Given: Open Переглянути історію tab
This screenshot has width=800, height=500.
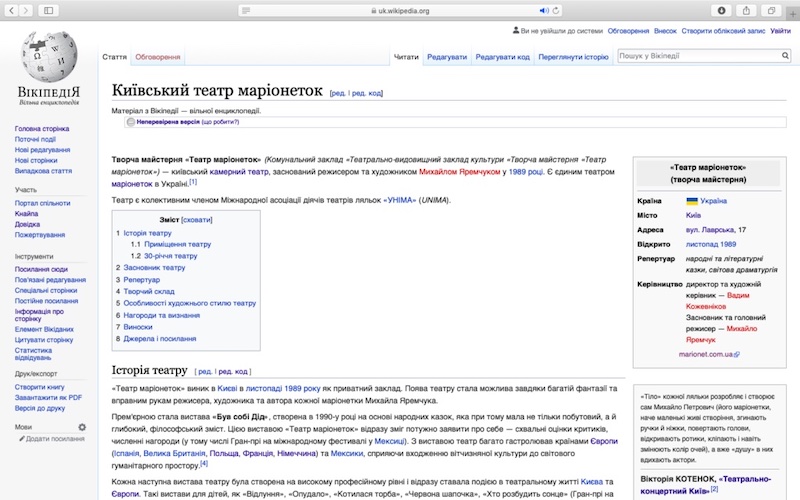Looking at the screenshot, I should tap(573, 57).
